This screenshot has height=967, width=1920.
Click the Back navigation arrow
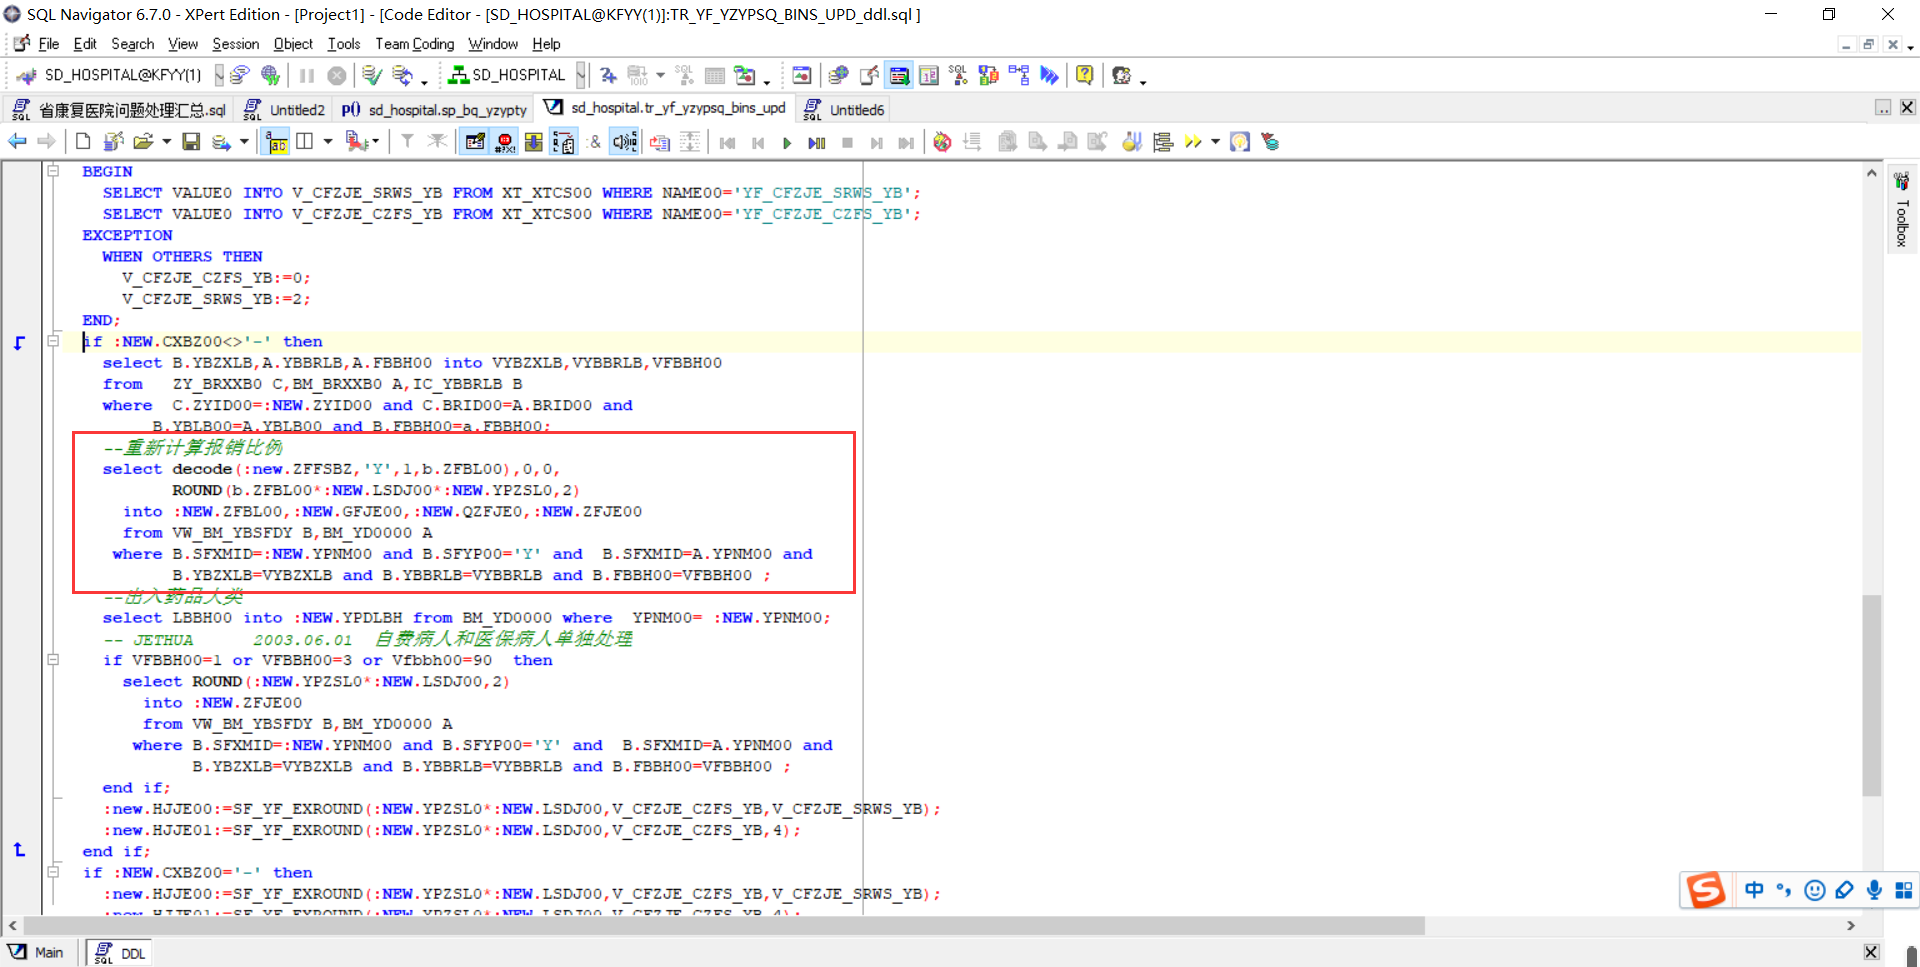pos(17,142)
